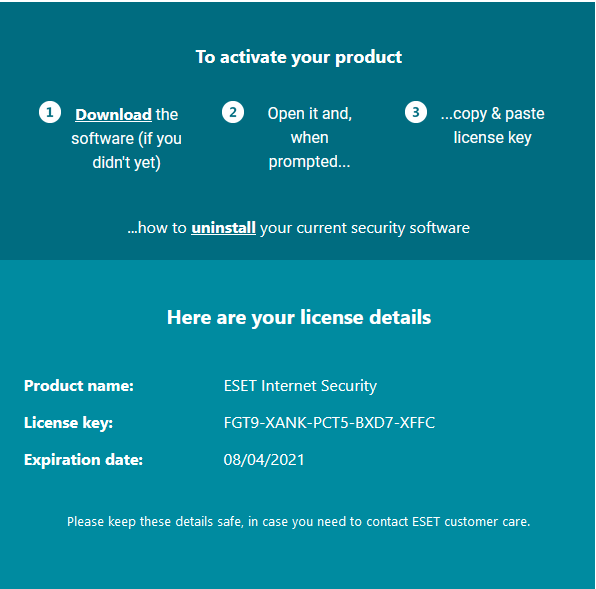Click the 'Expiration date:' label
This screenshot has height=589, width=596.
click(x=84, y=460)
